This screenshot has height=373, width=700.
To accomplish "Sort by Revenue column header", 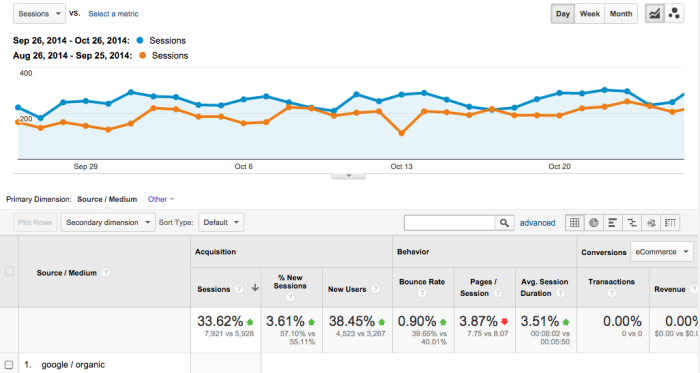I will (670, 289).
